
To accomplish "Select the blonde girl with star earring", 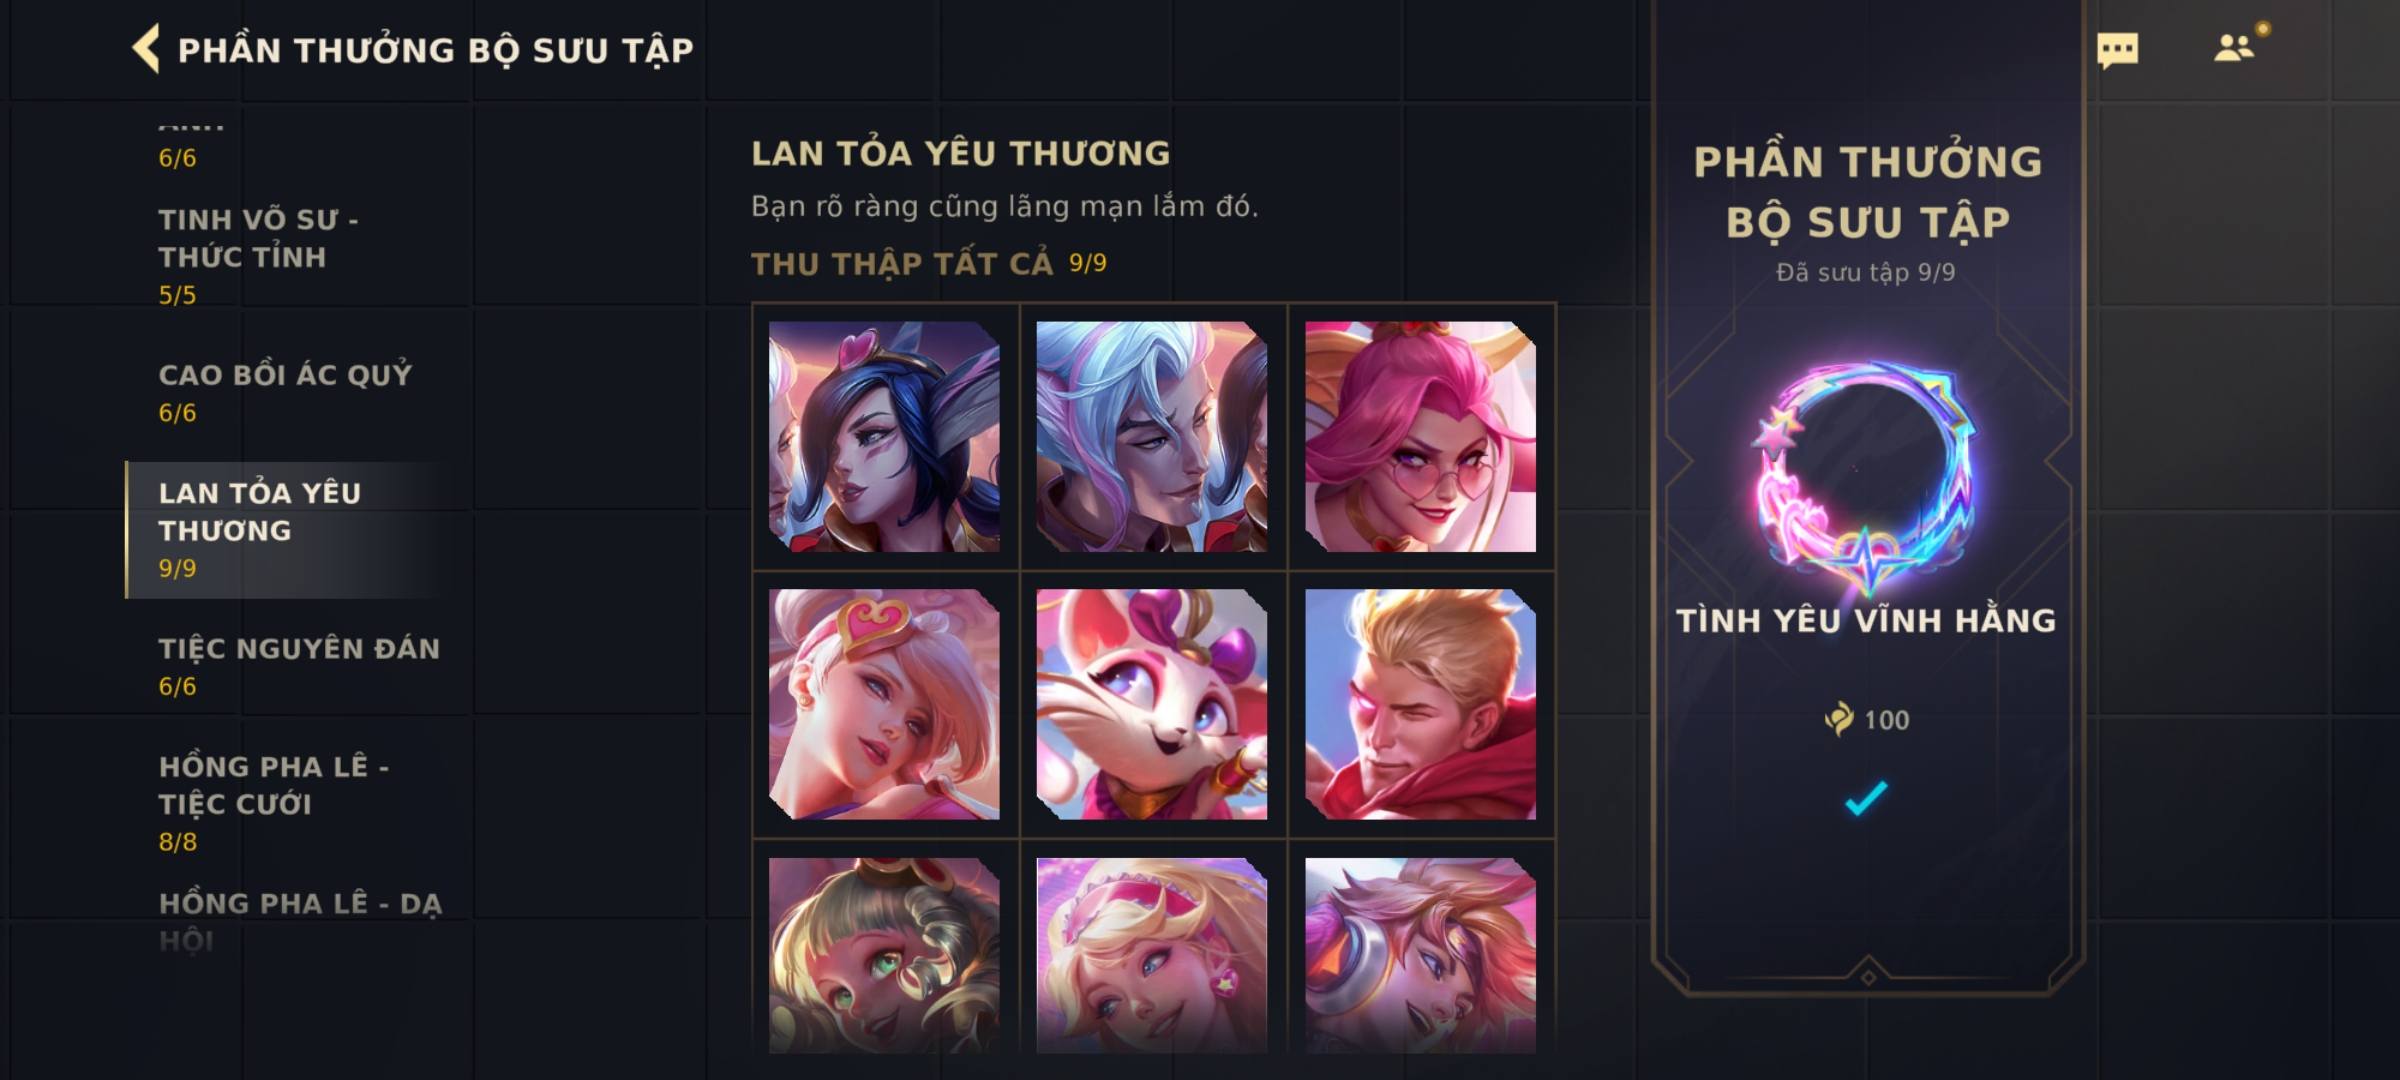I will coord(1152,955).
